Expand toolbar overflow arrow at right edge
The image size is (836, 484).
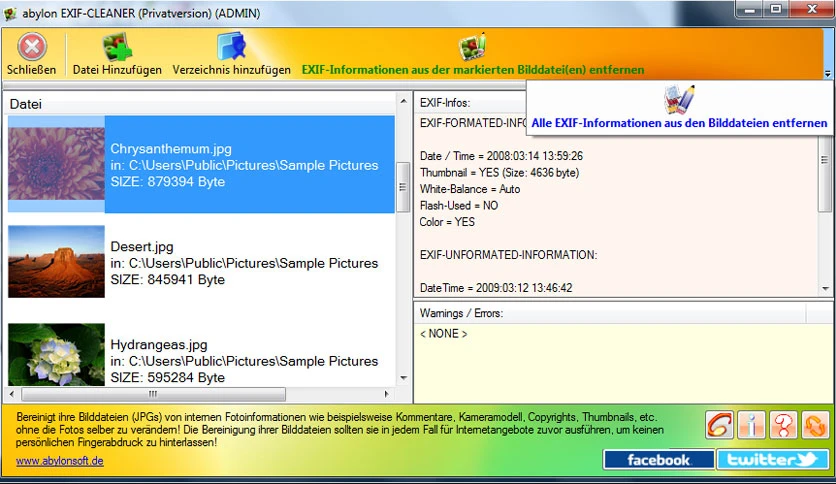click(x=827, y=74)
